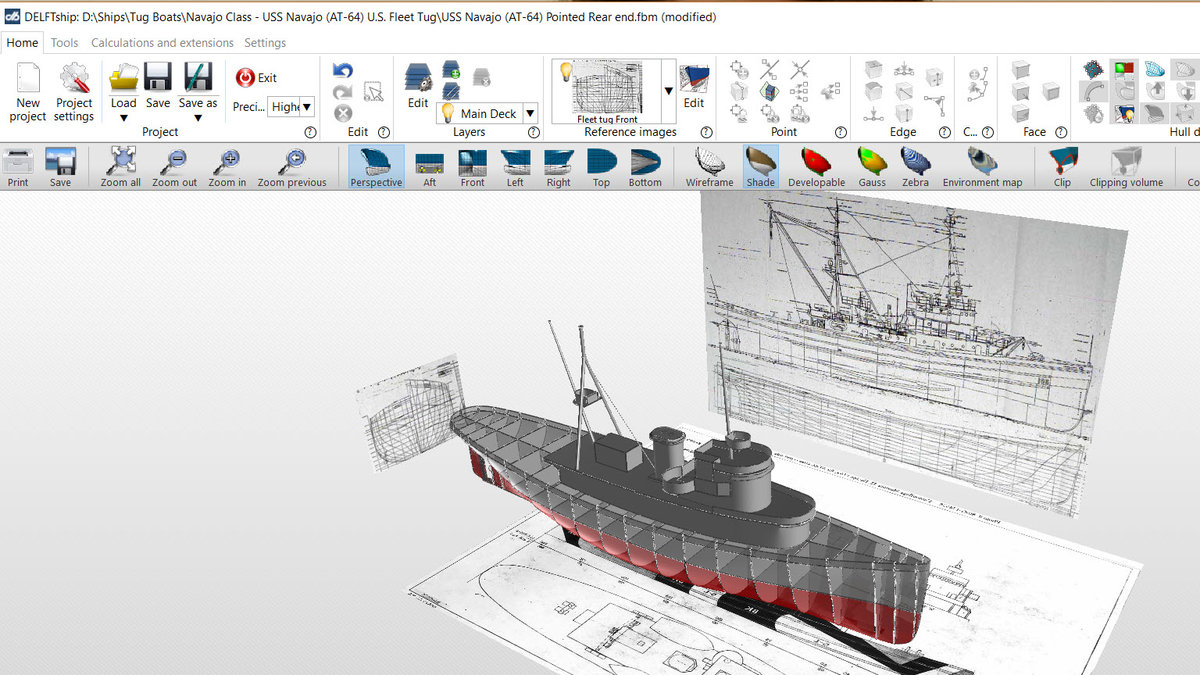Switch to Calculations and extensions tab

[162, 43]
